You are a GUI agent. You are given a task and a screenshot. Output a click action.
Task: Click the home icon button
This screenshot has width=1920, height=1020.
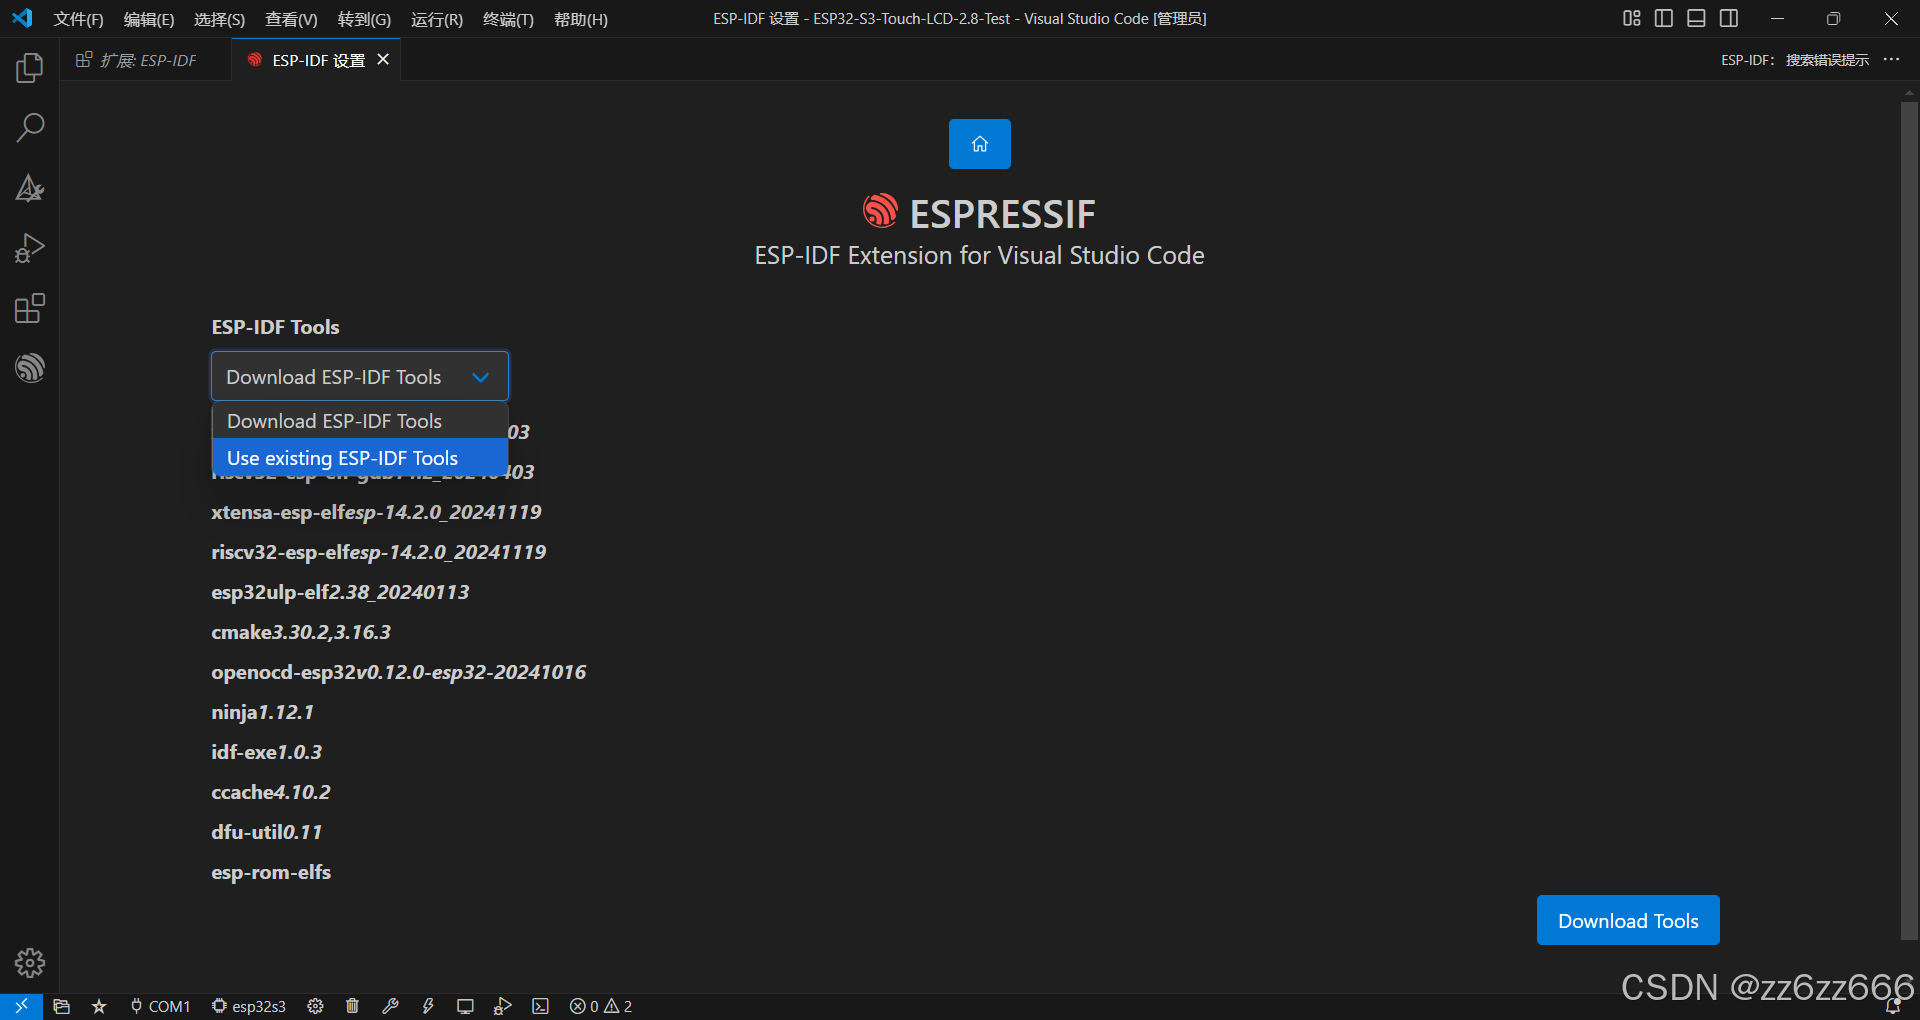980,144
